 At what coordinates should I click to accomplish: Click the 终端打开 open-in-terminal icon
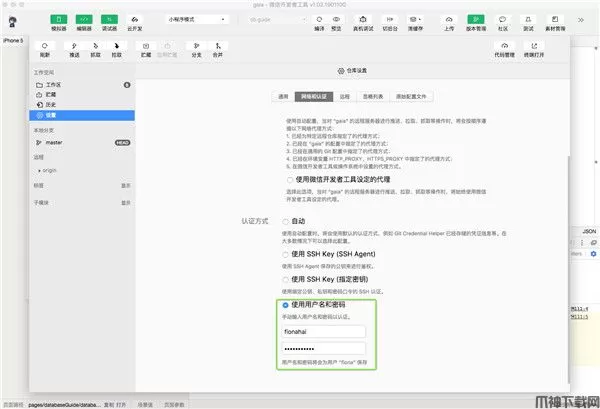click(534, 46)
